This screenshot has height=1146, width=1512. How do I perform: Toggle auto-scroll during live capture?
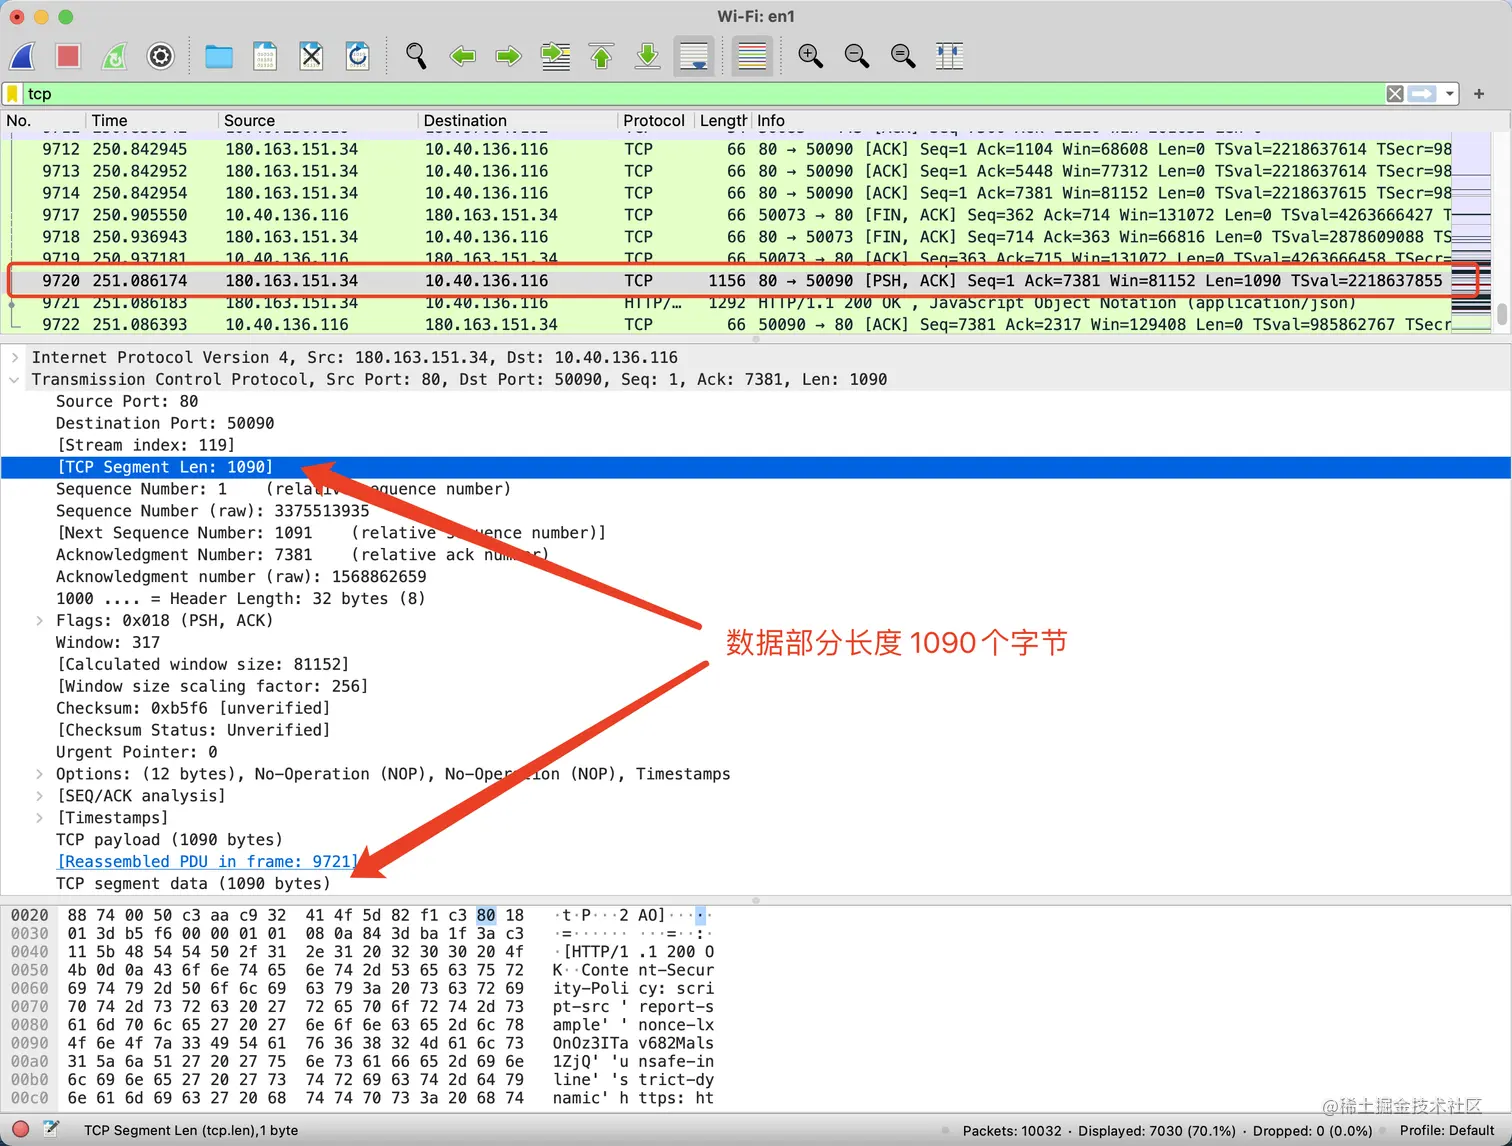tap(694, 56)
